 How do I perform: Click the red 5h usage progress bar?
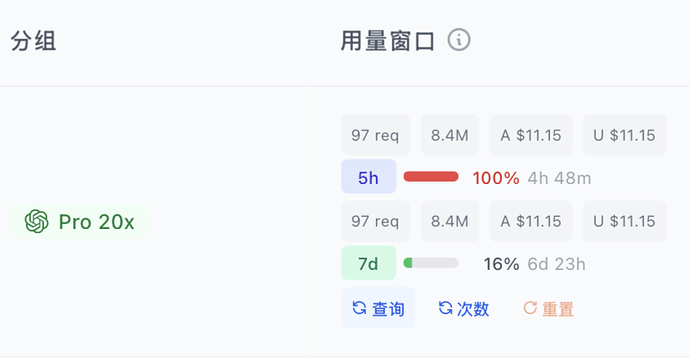click(431, 177)
